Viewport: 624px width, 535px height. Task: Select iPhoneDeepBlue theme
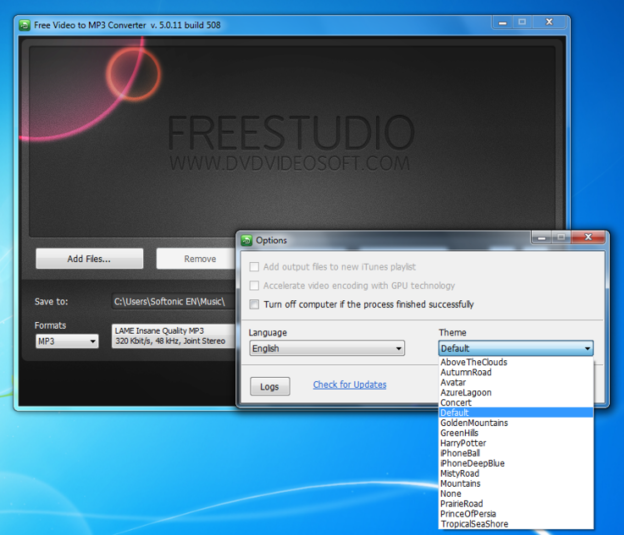[x=516, y=463]
